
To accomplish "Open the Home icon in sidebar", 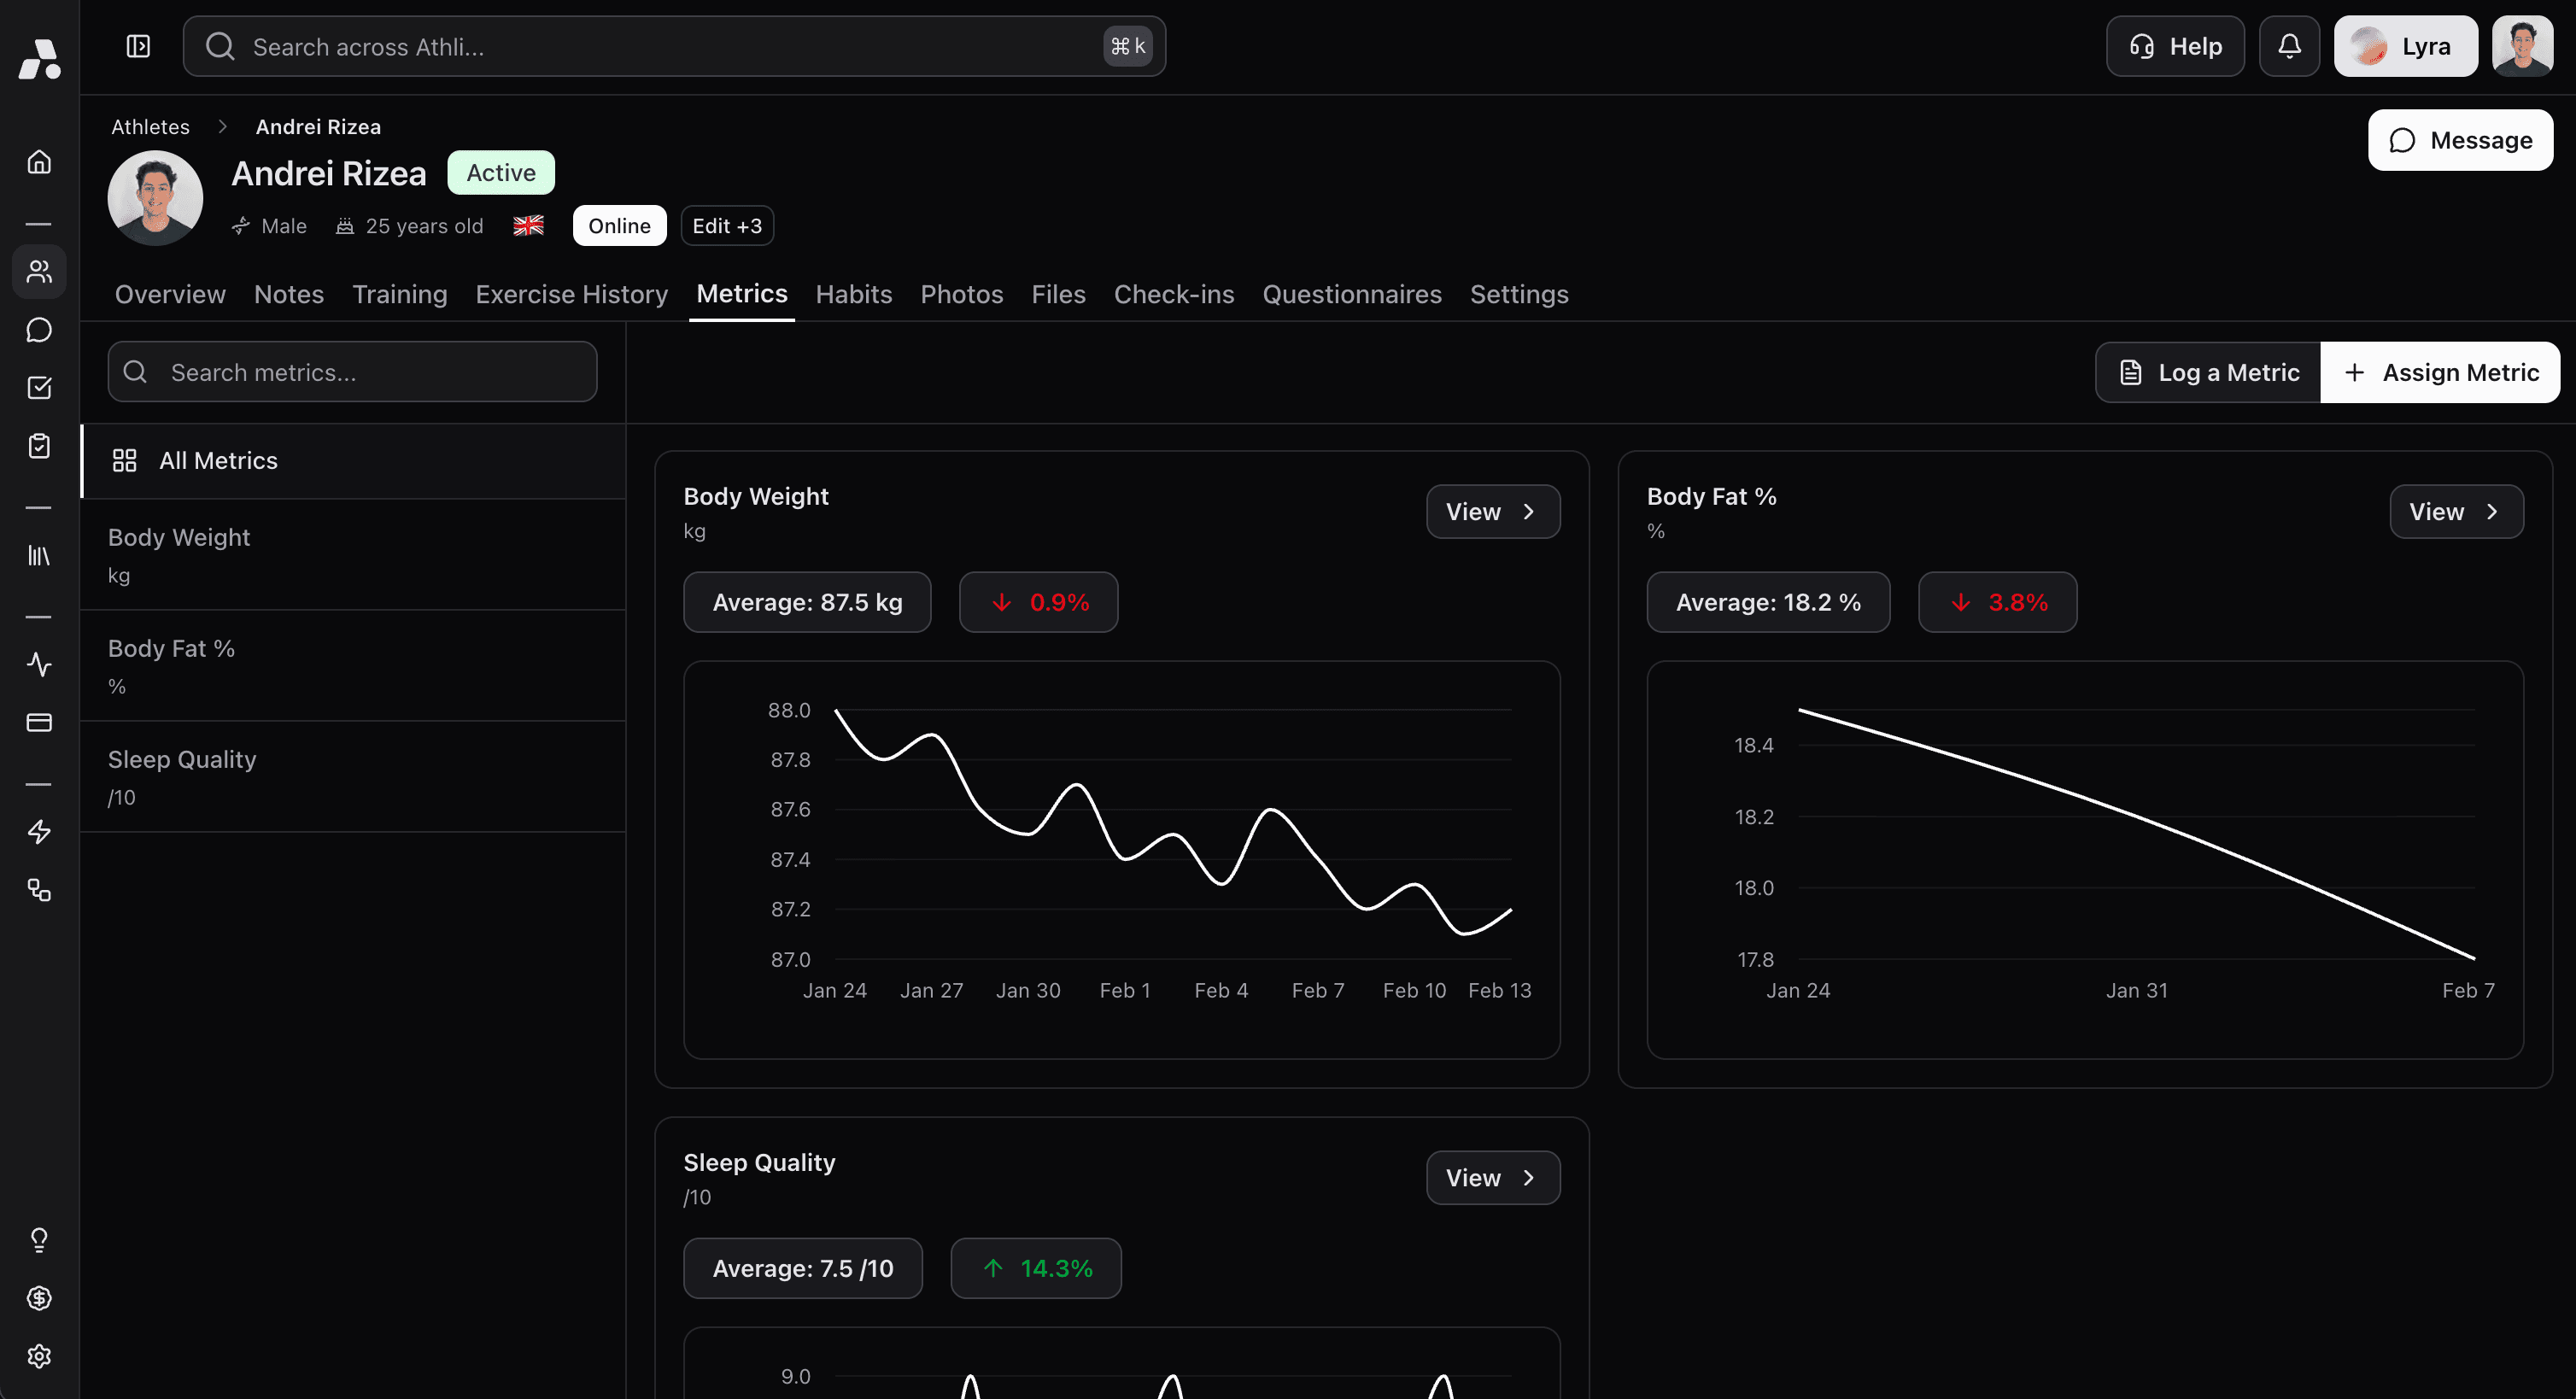I will pos(39,162).
